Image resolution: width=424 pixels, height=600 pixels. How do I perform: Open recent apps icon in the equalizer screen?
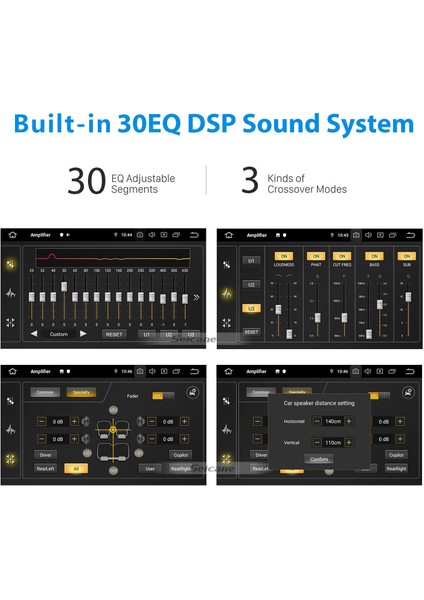click(x=176, y=235)
